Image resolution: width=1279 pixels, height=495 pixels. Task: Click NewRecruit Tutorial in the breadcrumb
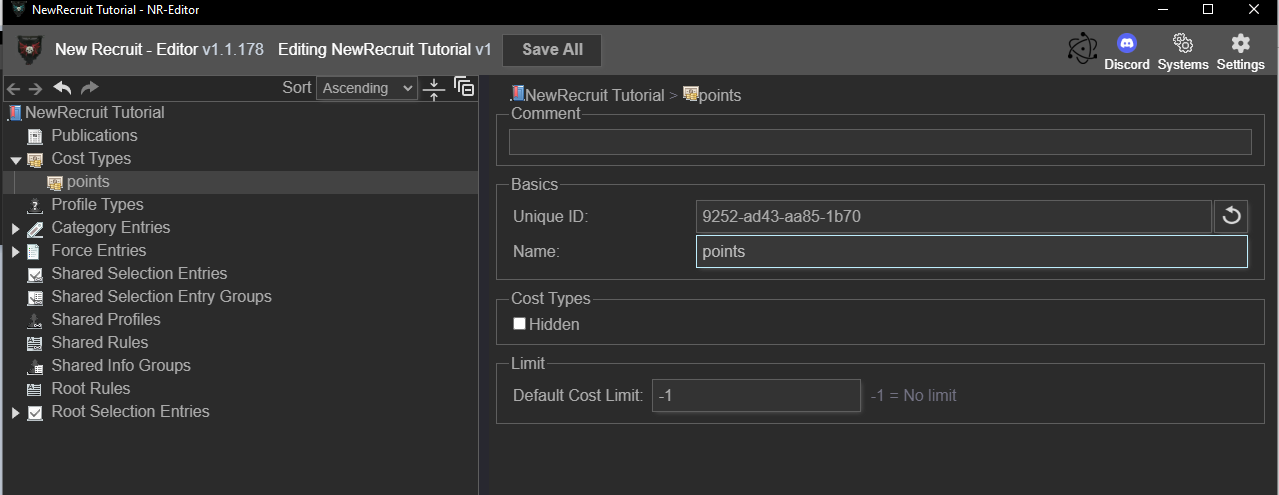pyautogui.click(x=594, y=96)
